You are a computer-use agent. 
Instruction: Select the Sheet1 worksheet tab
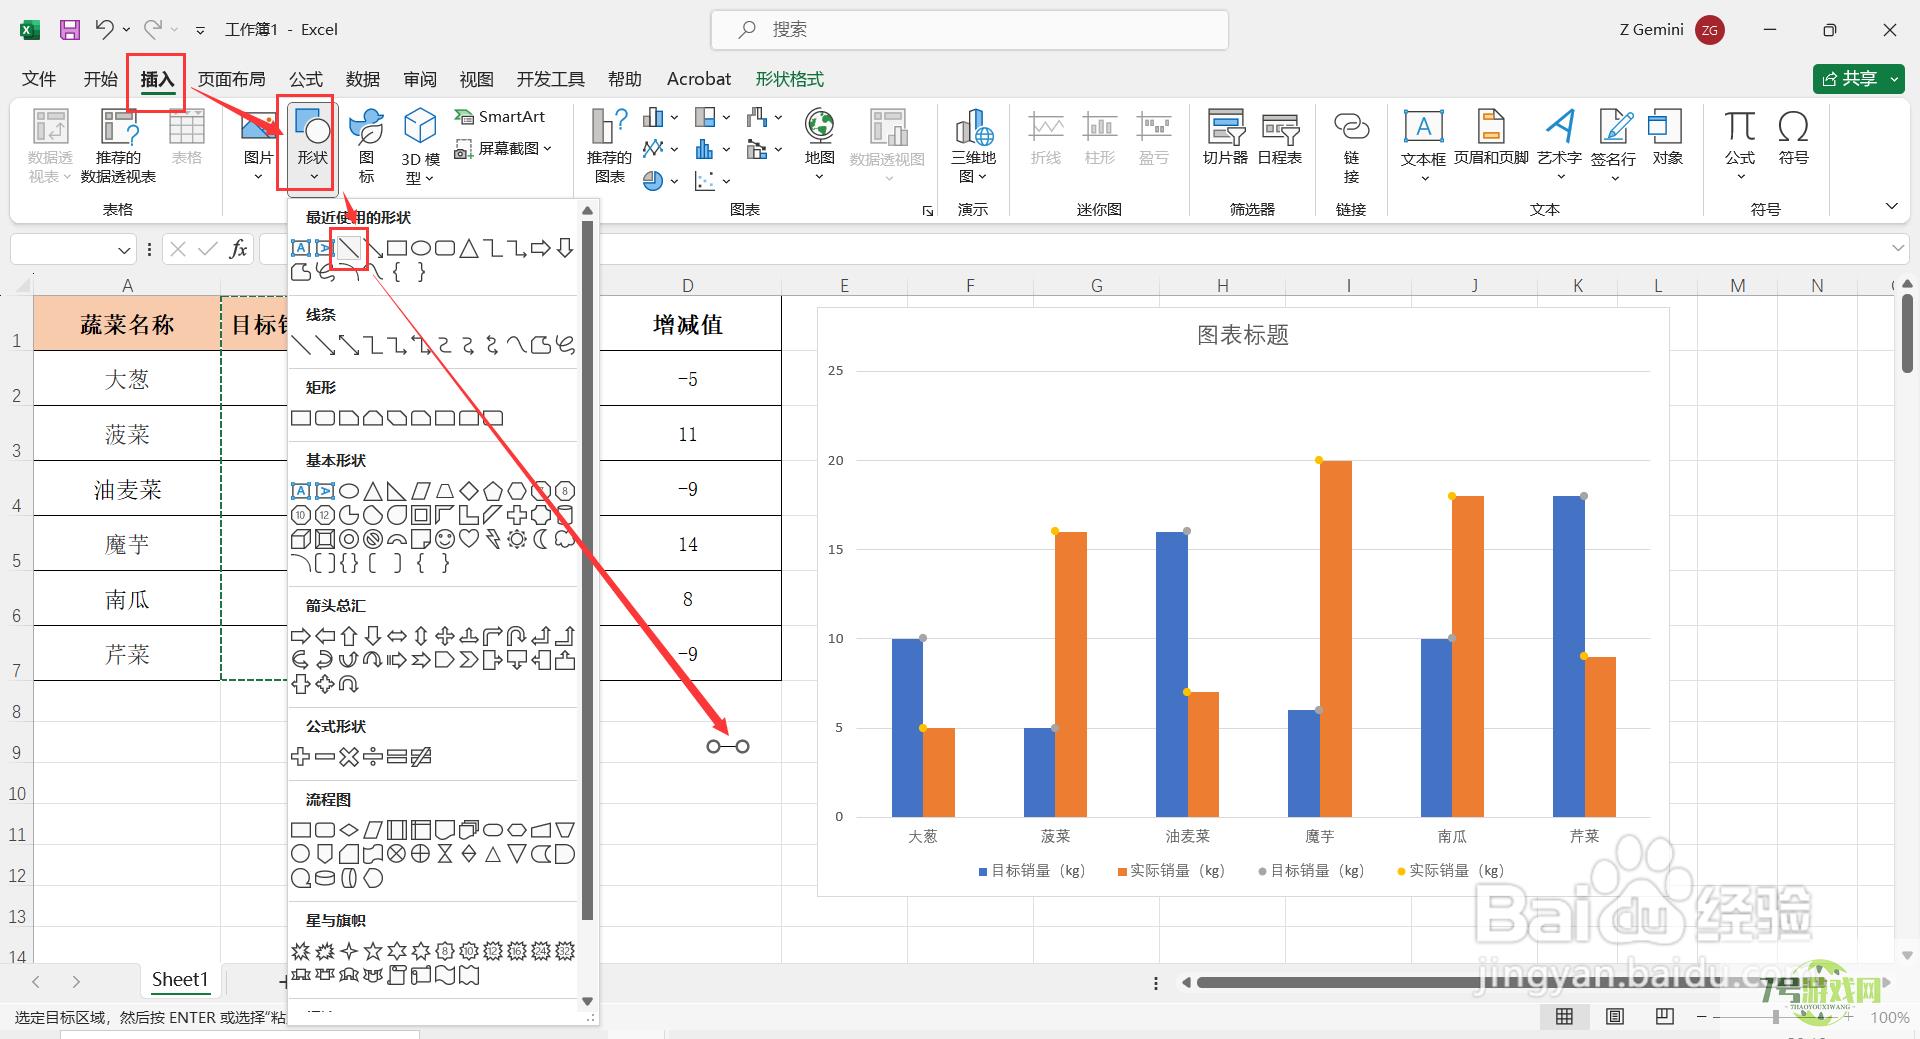[180, 980]
